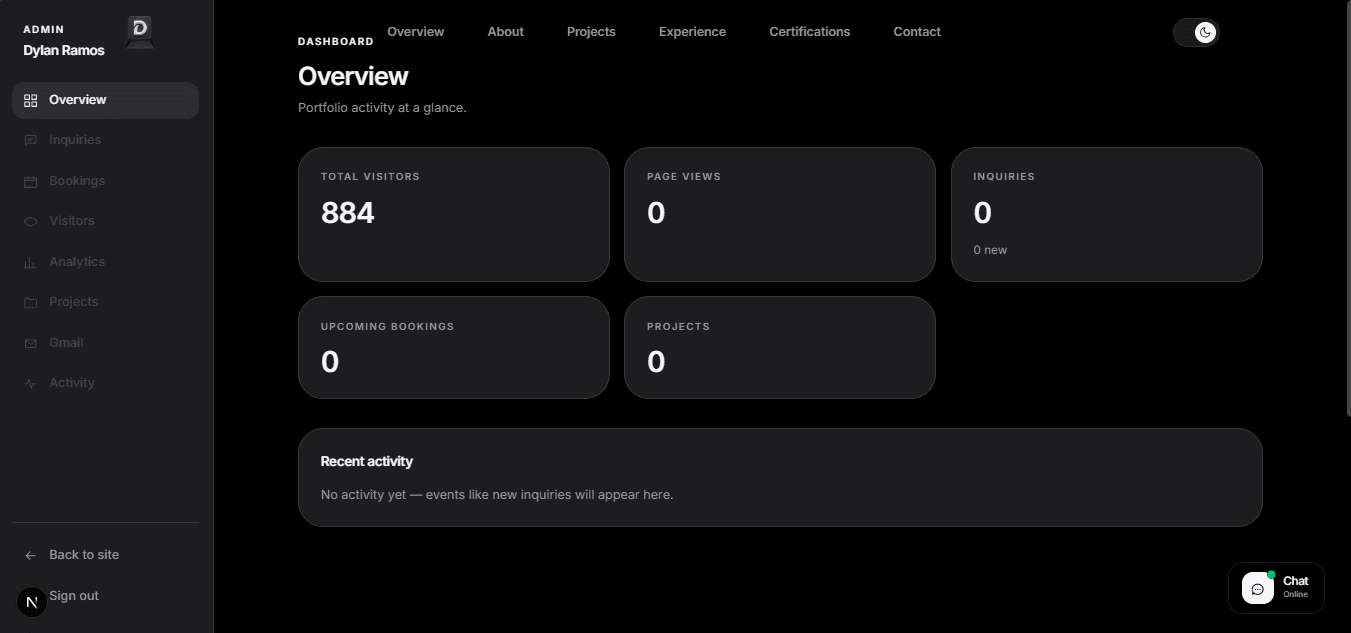Viewport: 1351px width, 633px height.
Task: Click the Upcoming Bookings card
Action: 454,347
